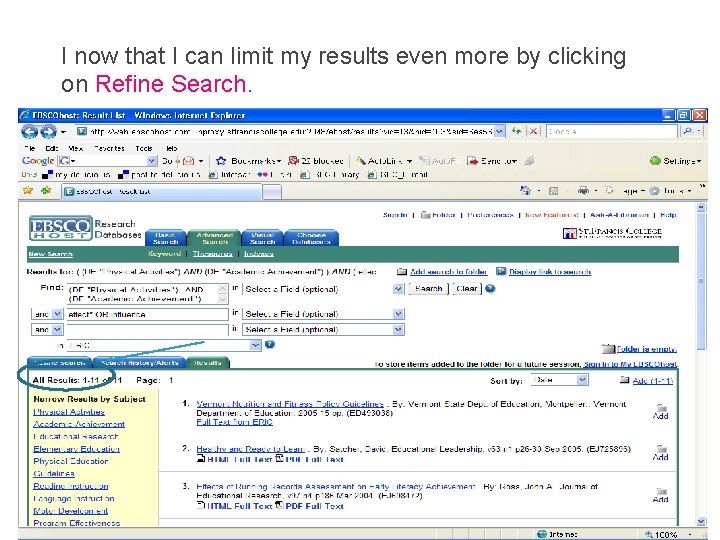Click the EBSCO Host logo
Image resolution: width=720 pixels, height=540 pixels.
(x=60, y=228)
